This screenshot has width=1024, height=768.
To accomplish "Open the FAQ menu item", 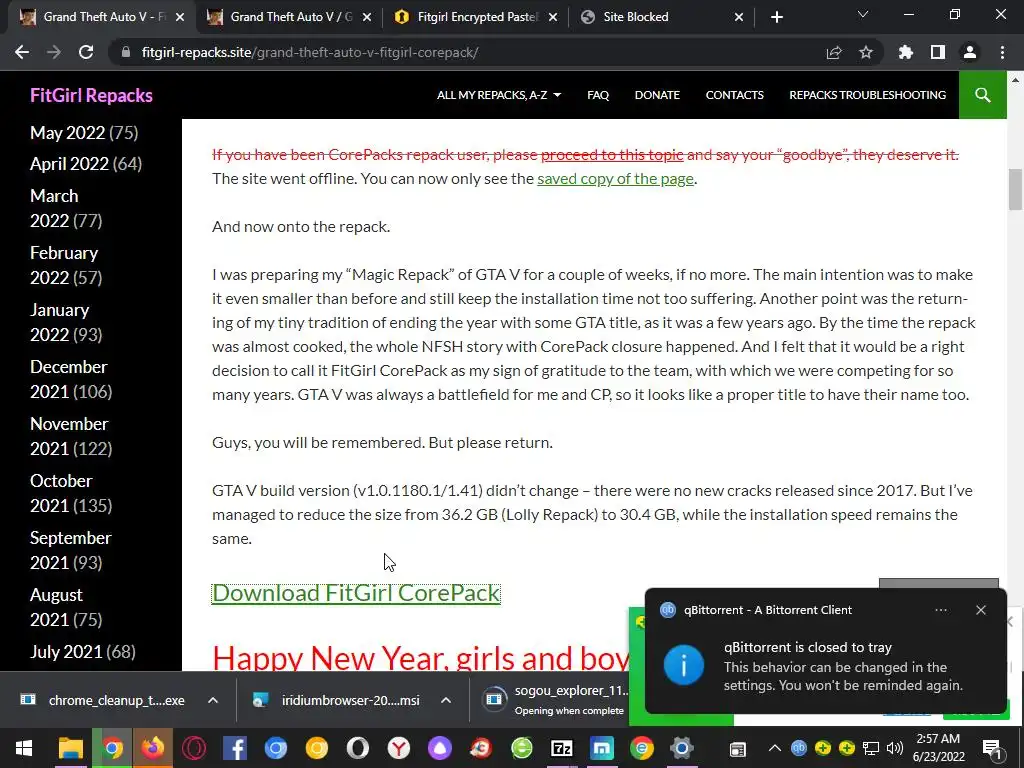I will click(x=598, y=95).
